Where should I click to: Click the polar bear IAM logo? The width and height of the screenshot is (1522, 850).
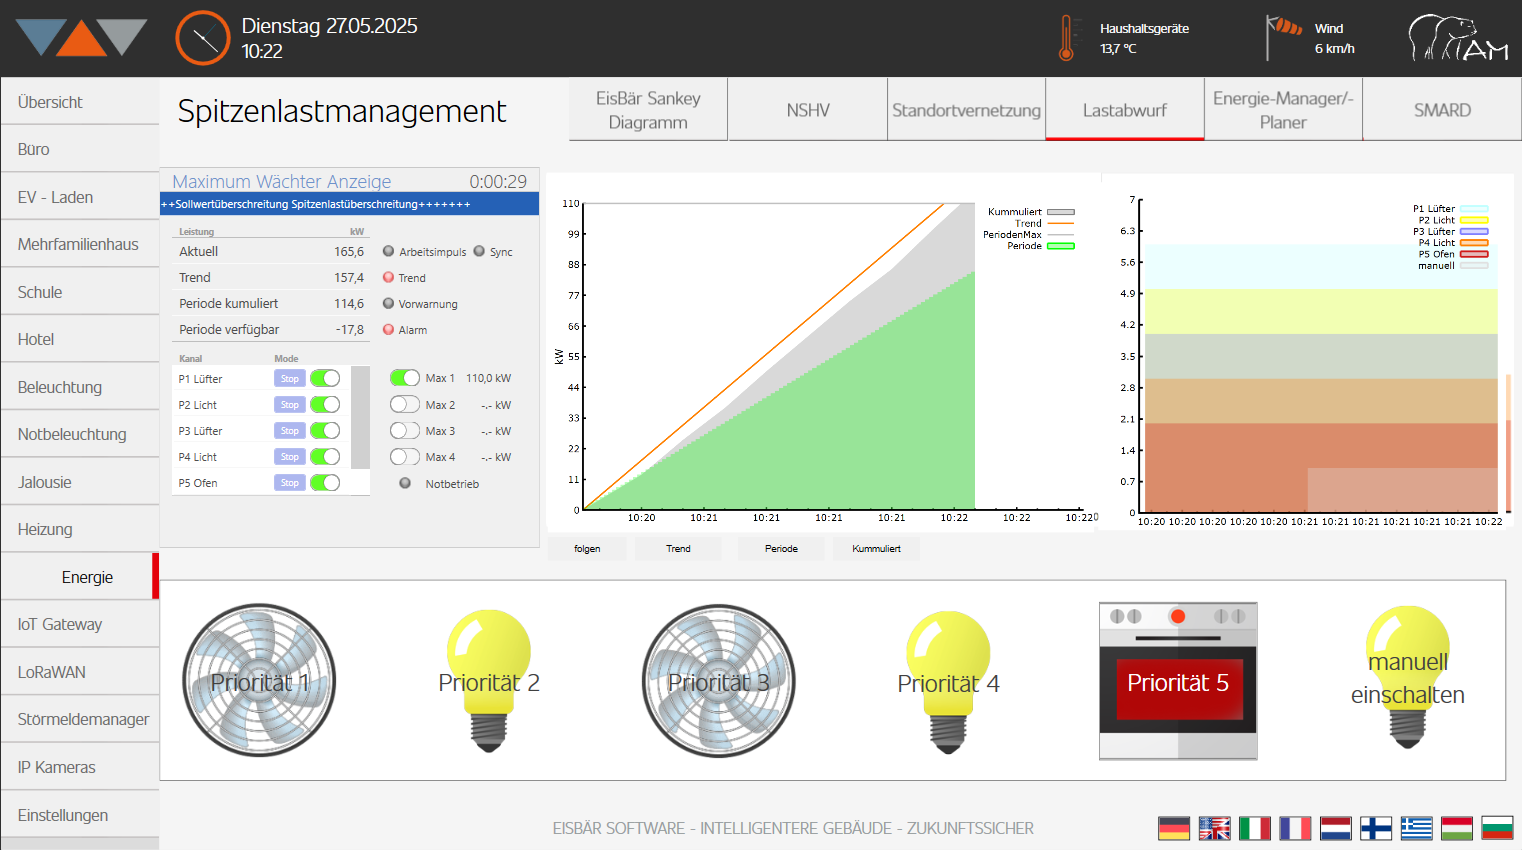point(1458,38)
